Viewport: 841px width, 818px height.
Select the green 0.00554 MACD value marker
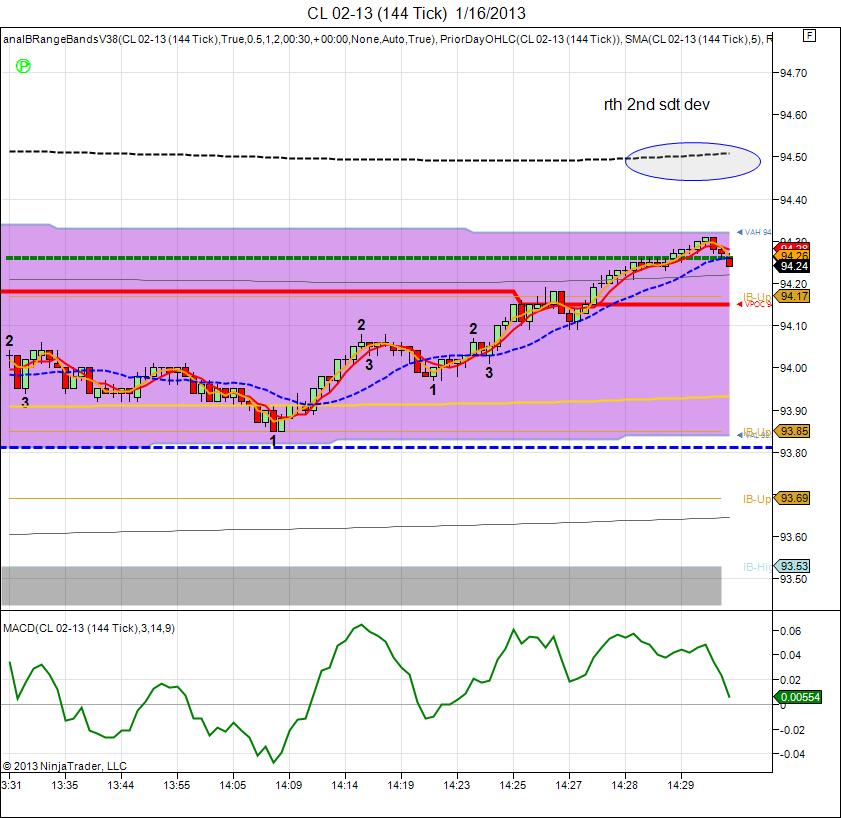799,697
